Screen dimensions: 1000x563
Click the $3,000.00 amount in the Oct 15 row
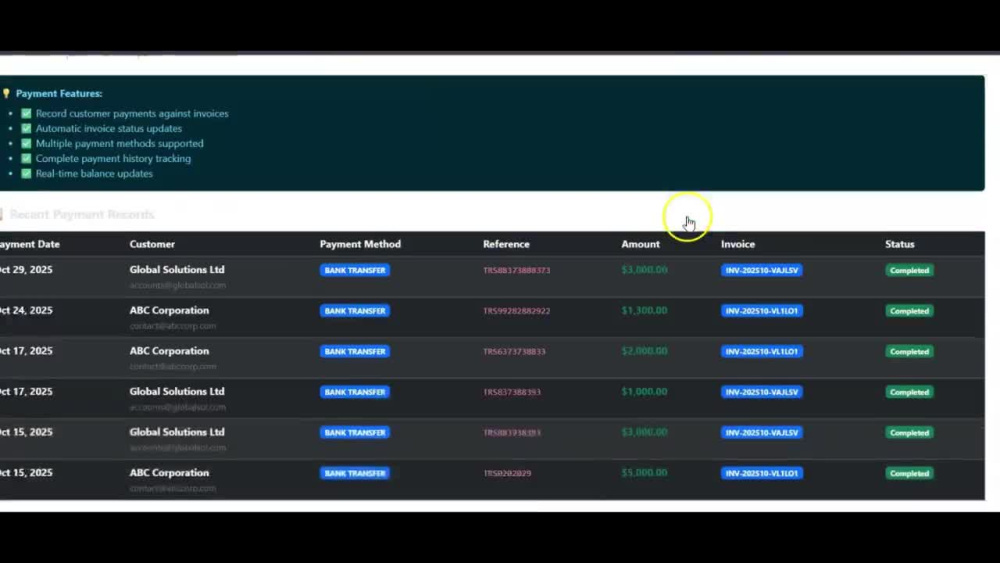coord(644,432)
